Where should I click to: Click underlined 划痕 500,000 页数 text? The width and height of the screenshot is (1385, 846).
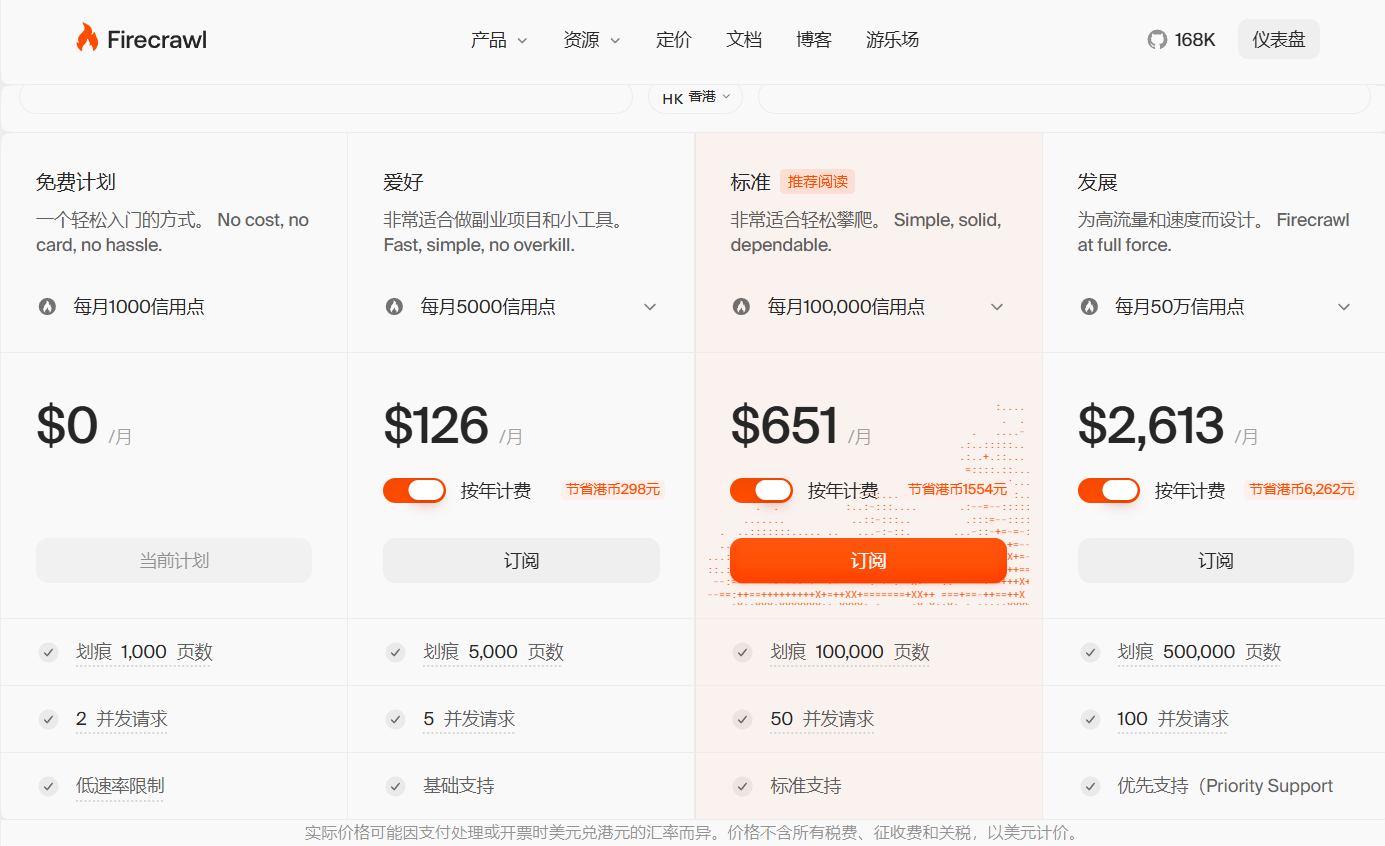(x=1199, y=653)
